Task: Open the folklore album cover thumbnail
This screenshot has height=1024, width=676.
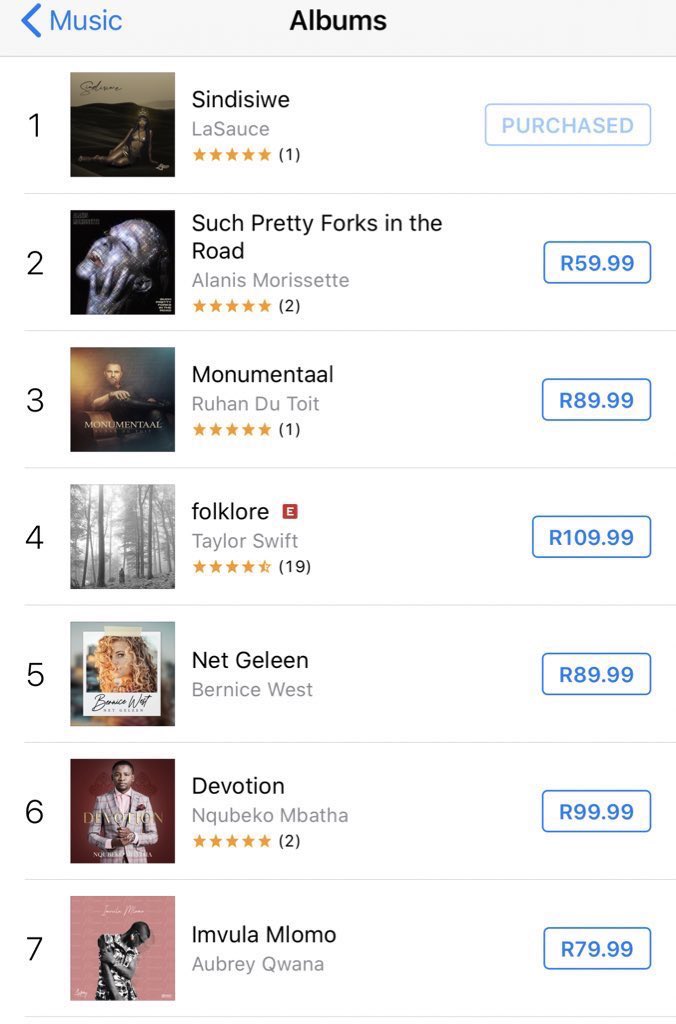Action: click(123, 536)
